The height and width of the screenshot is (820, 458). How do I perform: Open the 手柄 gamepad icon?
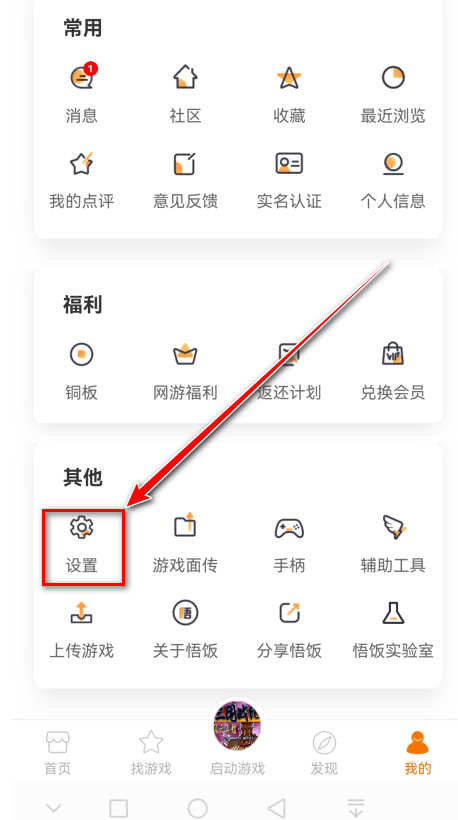[x=289, y=528]
